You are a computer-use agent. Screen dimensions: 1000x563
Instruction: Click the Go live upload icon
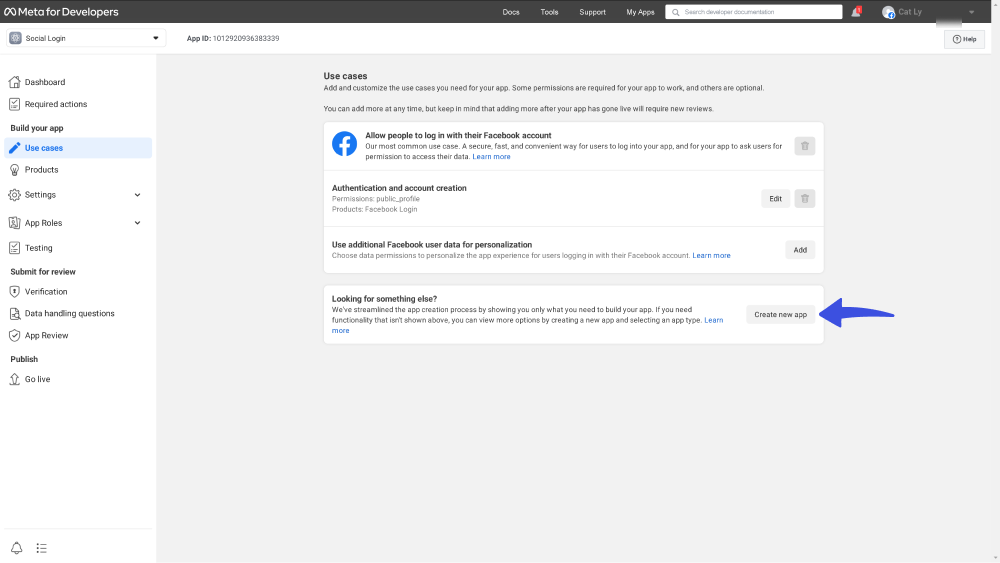pos(15,379)
